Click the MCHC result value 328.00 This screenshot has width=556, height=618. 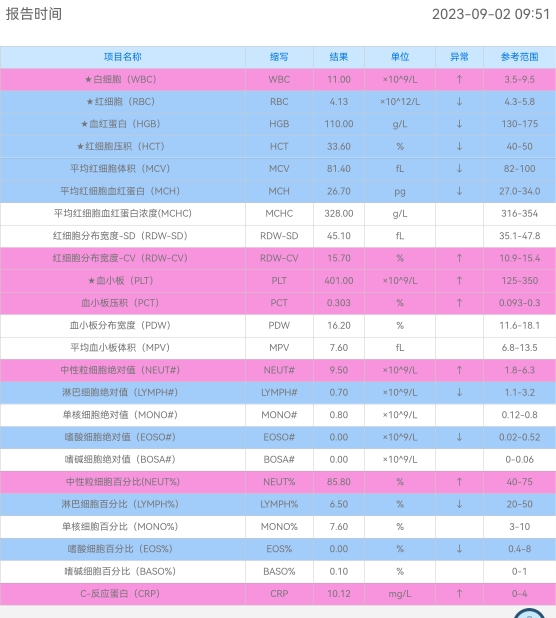[338, 214]
